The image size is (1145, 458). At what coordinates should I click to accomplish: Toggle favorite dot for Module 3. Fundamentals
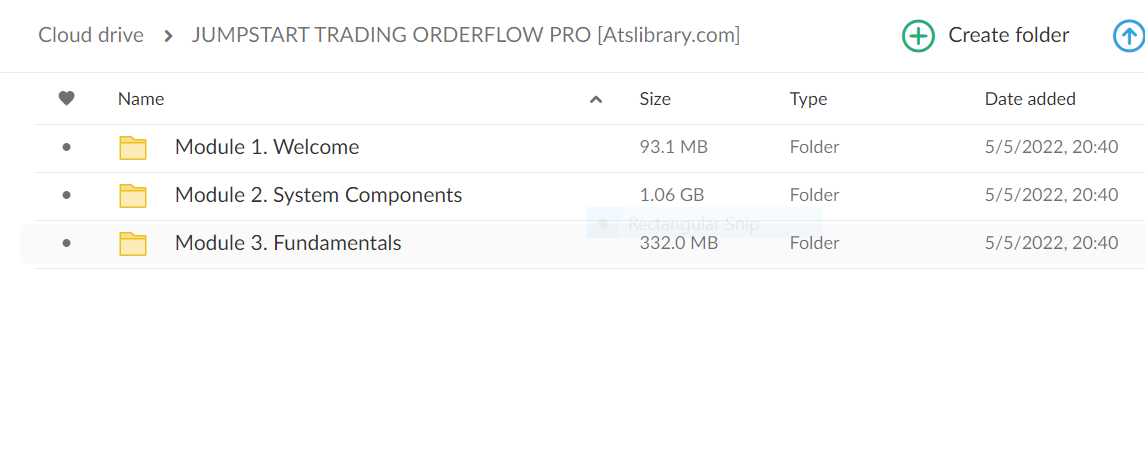(x=66, y=243)
